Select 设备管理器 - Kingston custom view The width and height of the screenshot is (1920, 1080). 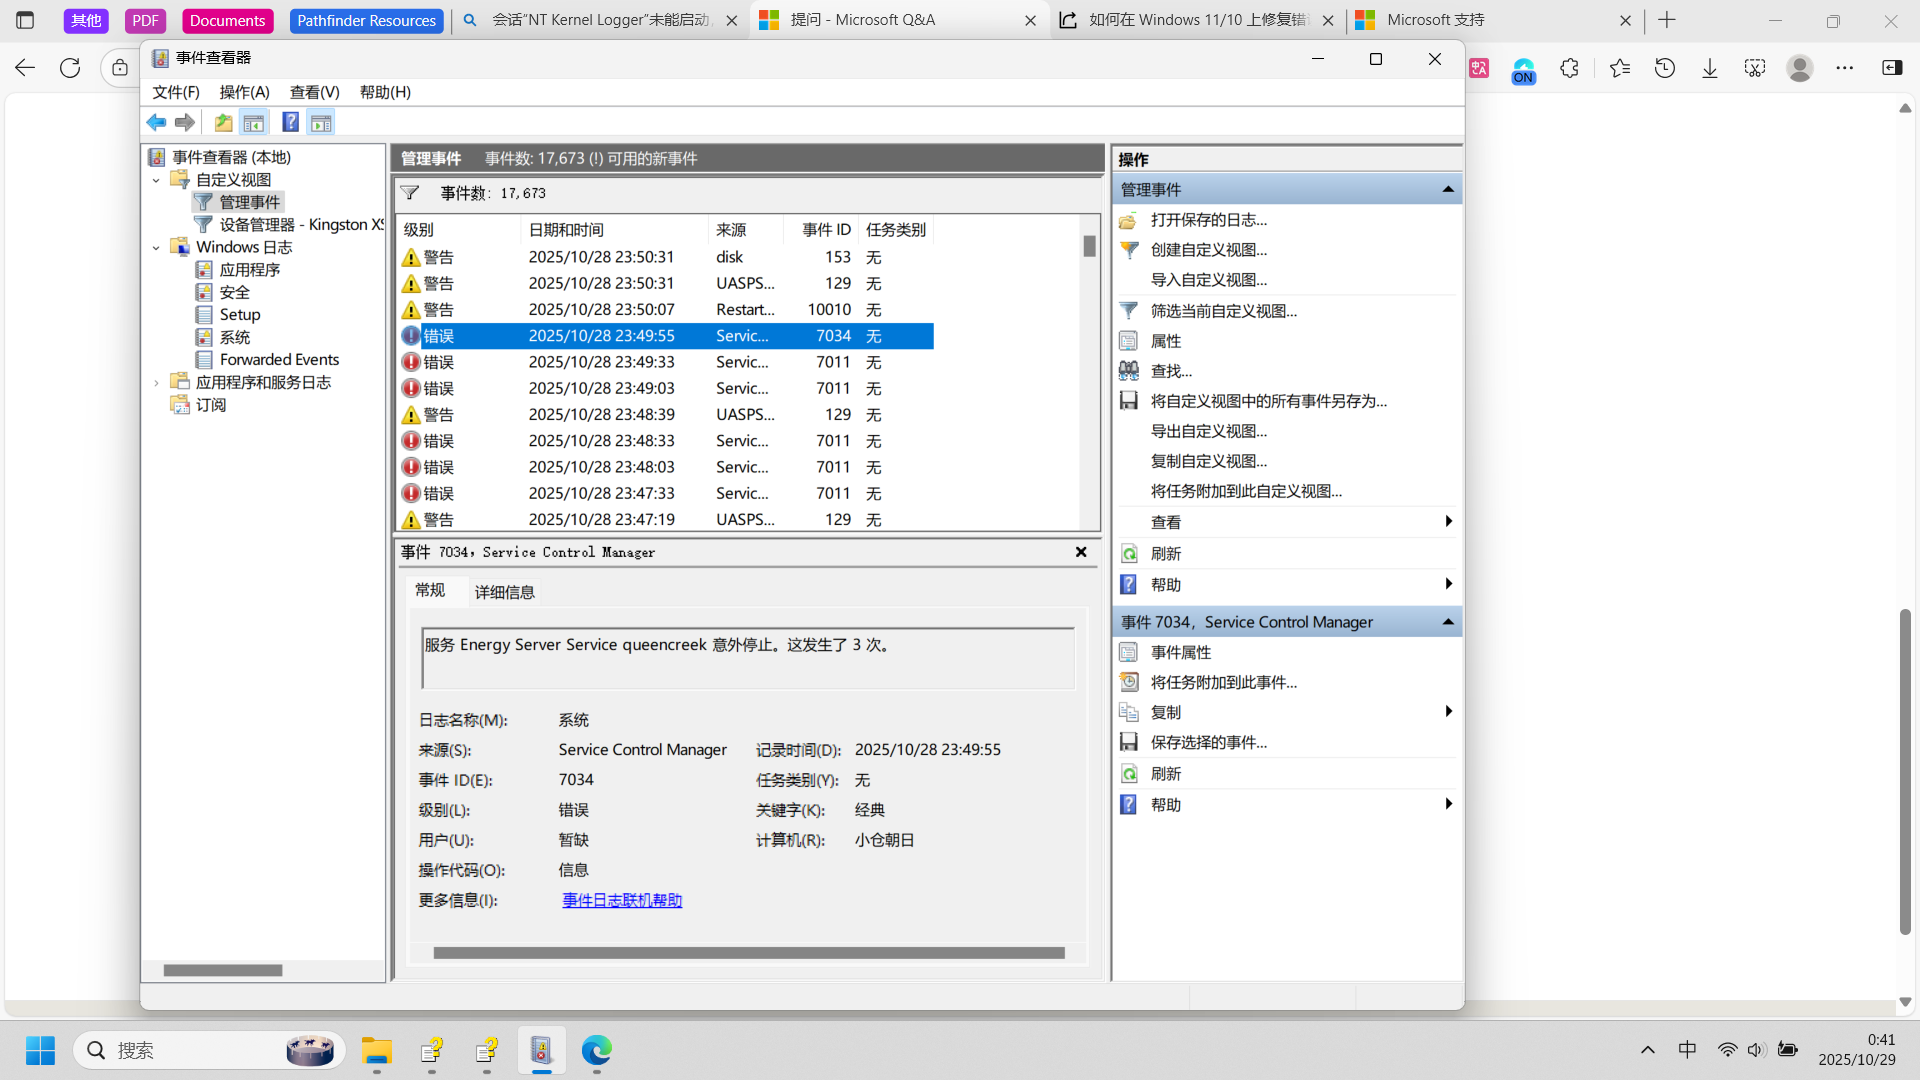pyautogui.click(x=301, y=224)
